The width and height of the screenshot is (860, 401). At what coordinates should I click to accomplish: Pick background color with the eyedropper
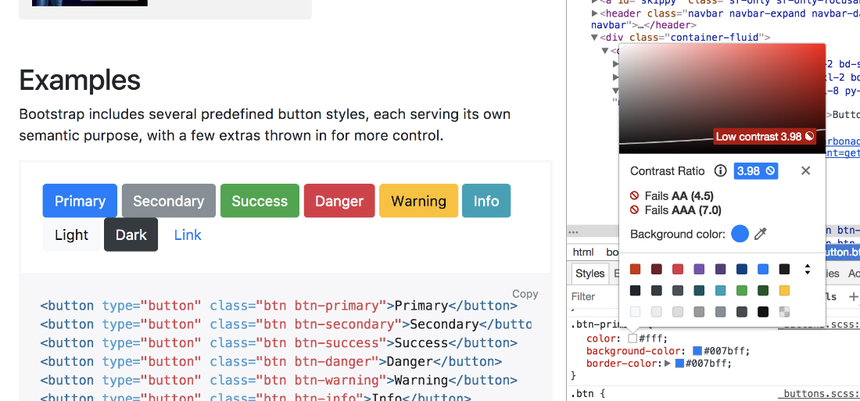pos(761,234)
